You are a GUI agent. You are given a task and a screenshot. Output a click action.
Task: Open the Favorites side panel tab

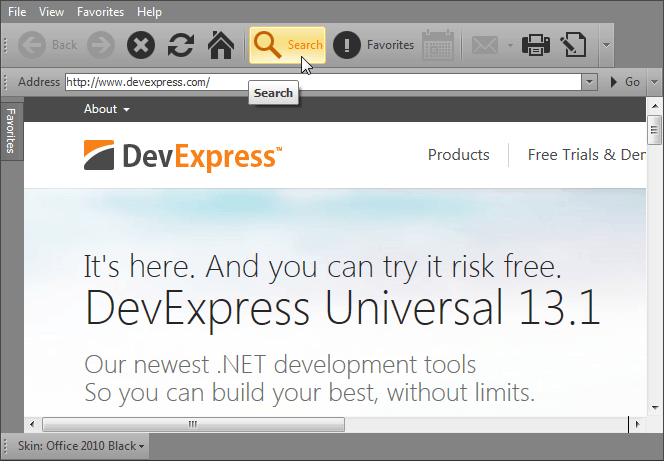click(11, 131)
